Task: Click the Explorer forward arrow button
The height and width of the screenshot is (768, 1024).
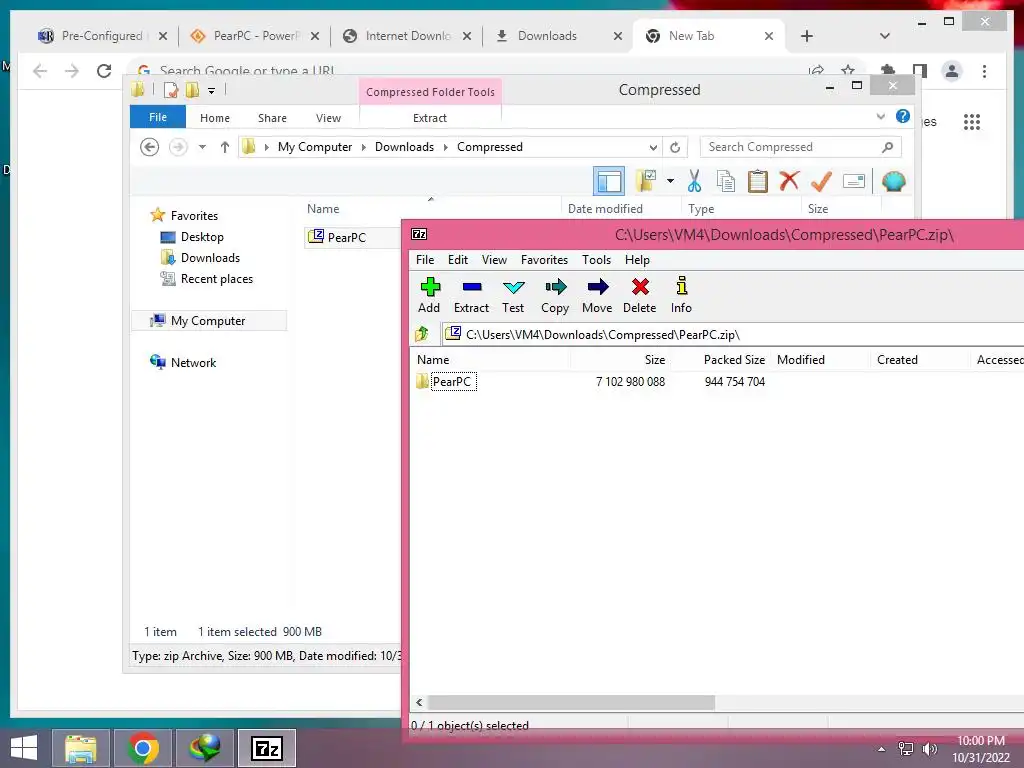Action: point(178,147)
